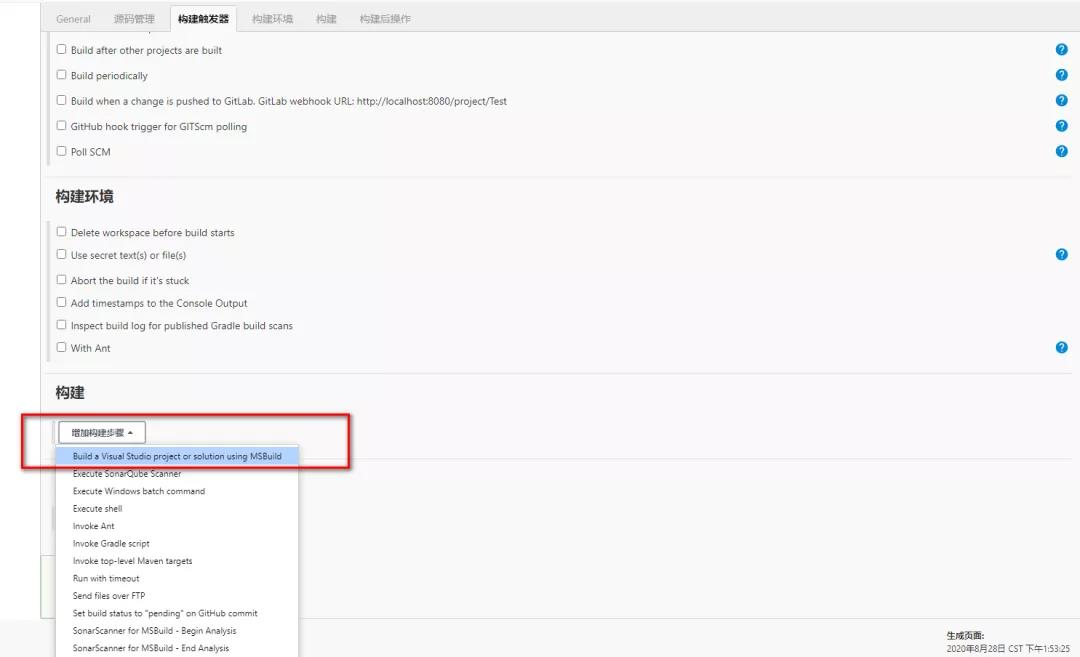This screenshot has height=657, width=1080.
Task: Choose Execute Windows batch command
Action: tap(139, 491)
